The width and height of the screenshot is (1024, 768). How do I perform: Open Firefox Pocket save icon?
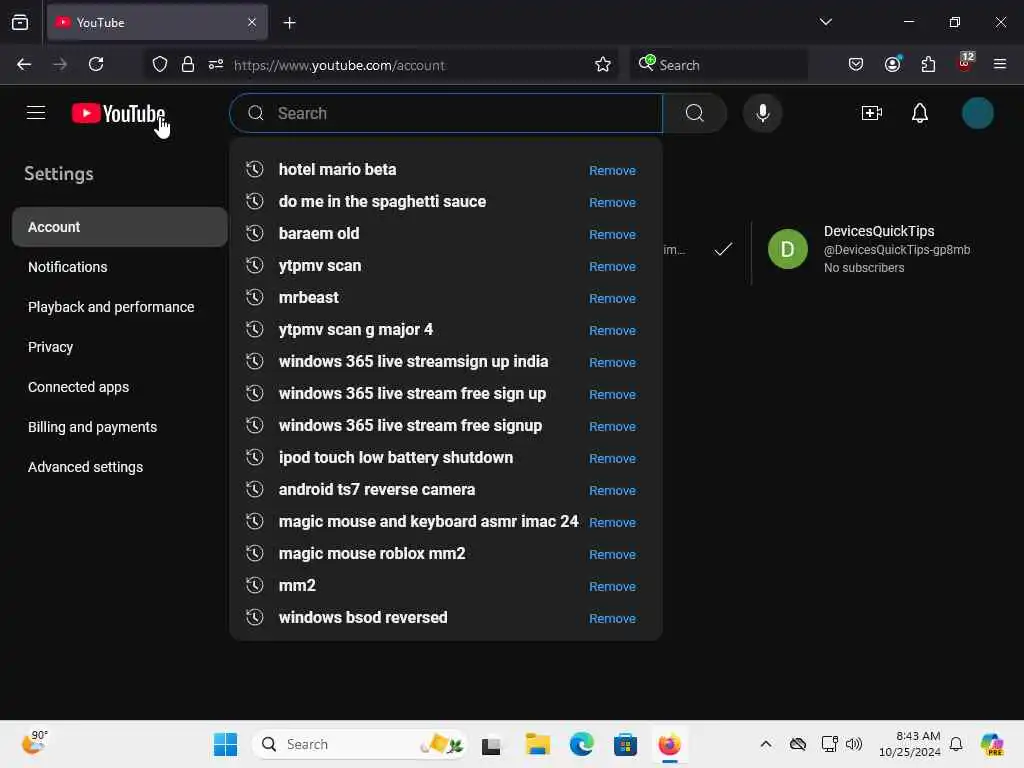tap(856, 64)
